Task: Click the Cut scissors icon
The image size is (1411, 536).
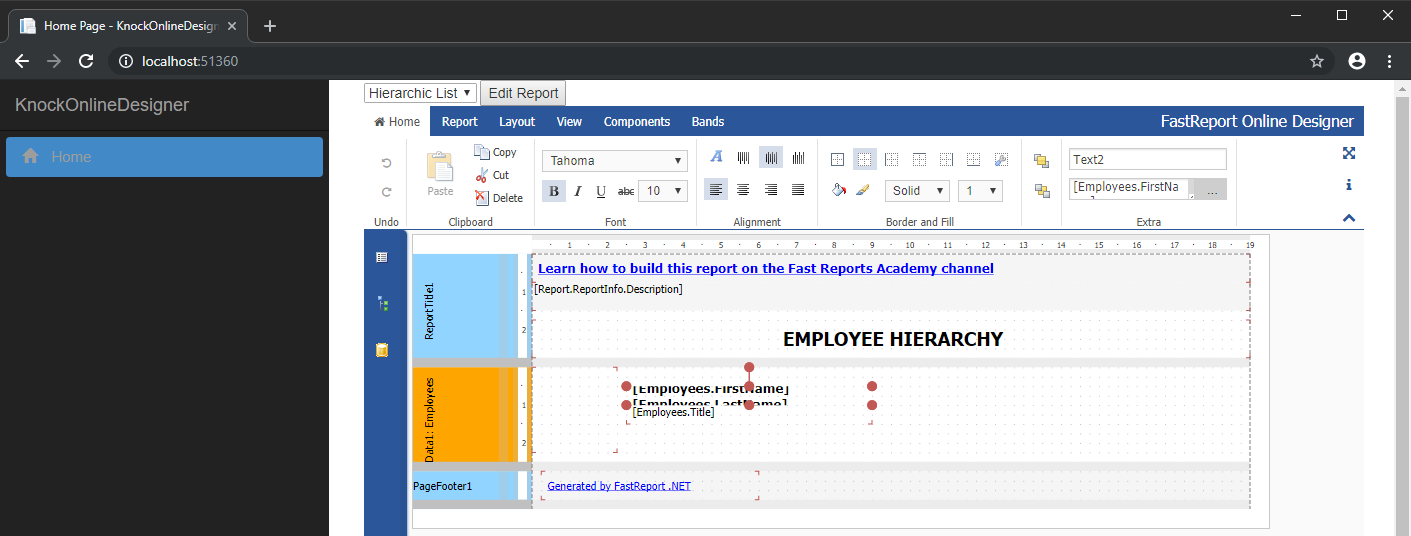Action: (x=482, y=175)
